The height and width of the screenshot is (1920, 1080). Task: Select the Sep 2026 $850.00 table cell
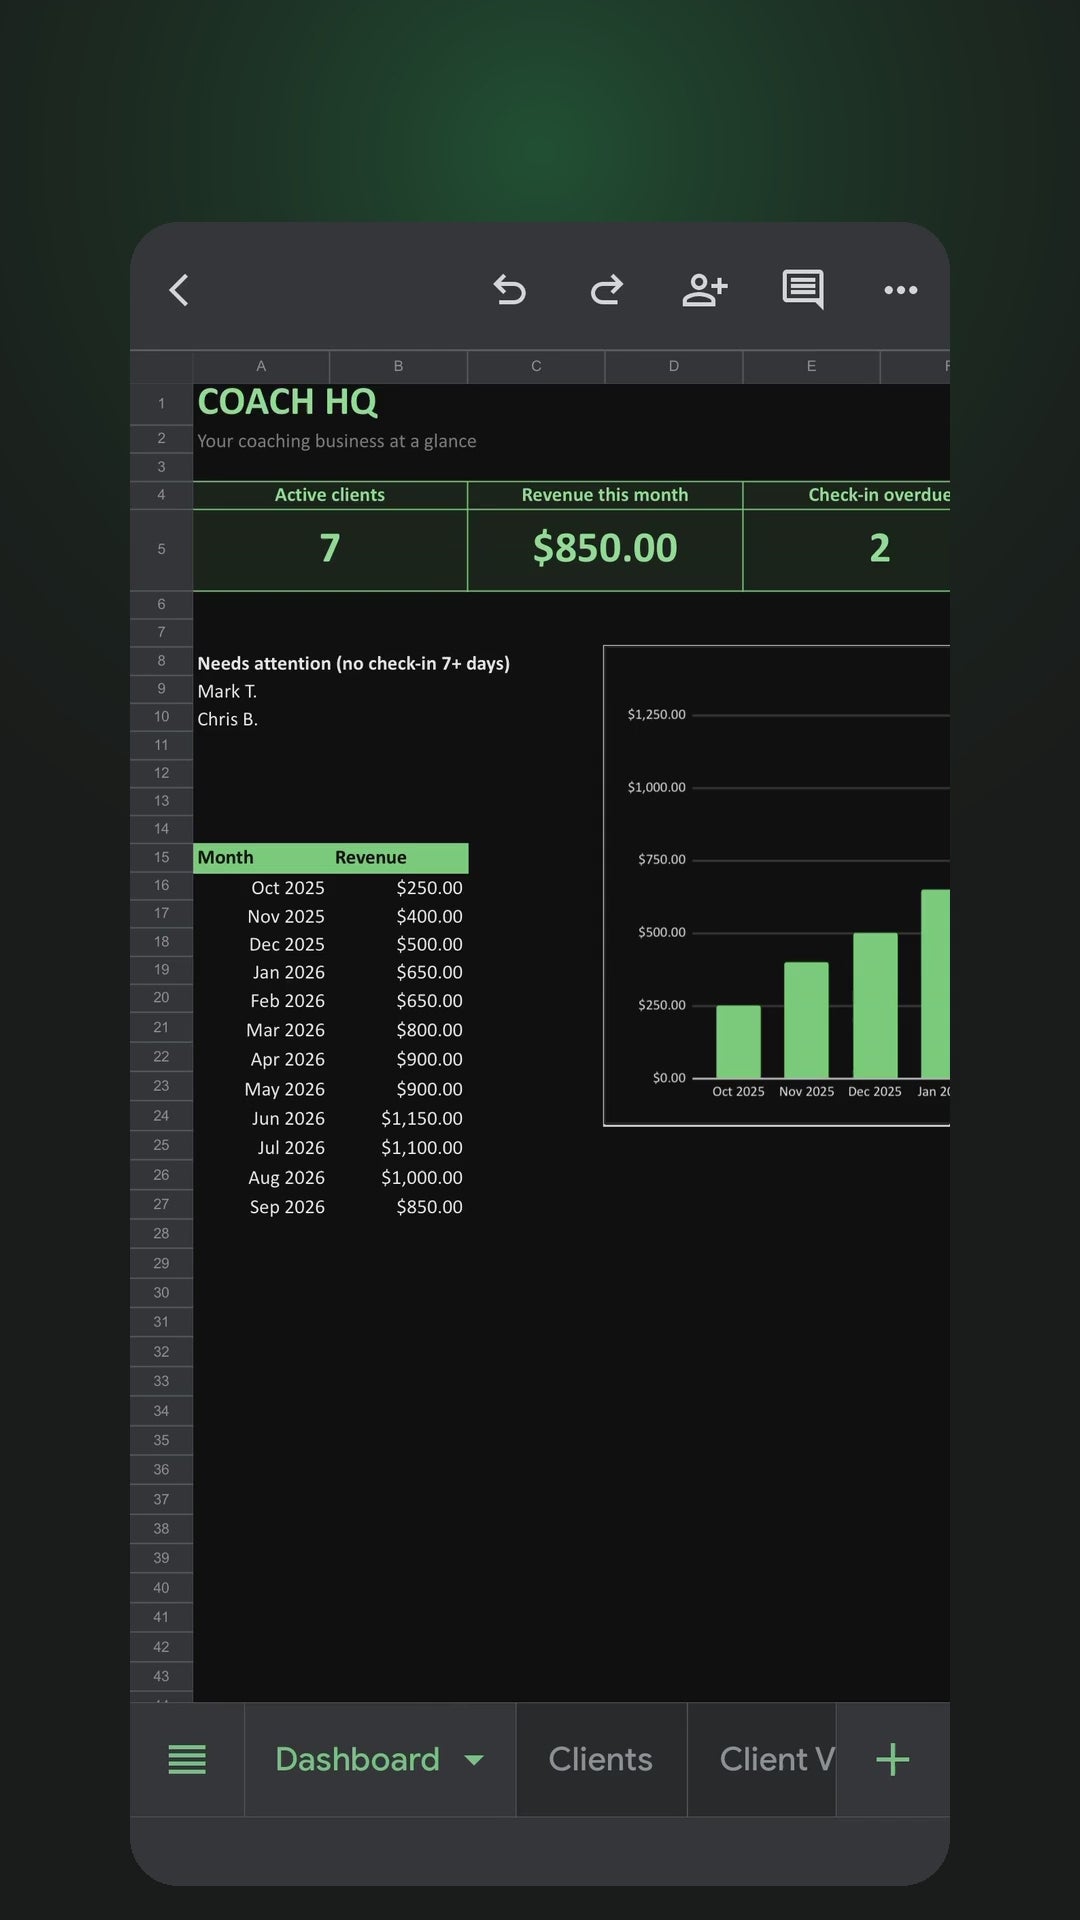coord(398,1207)
